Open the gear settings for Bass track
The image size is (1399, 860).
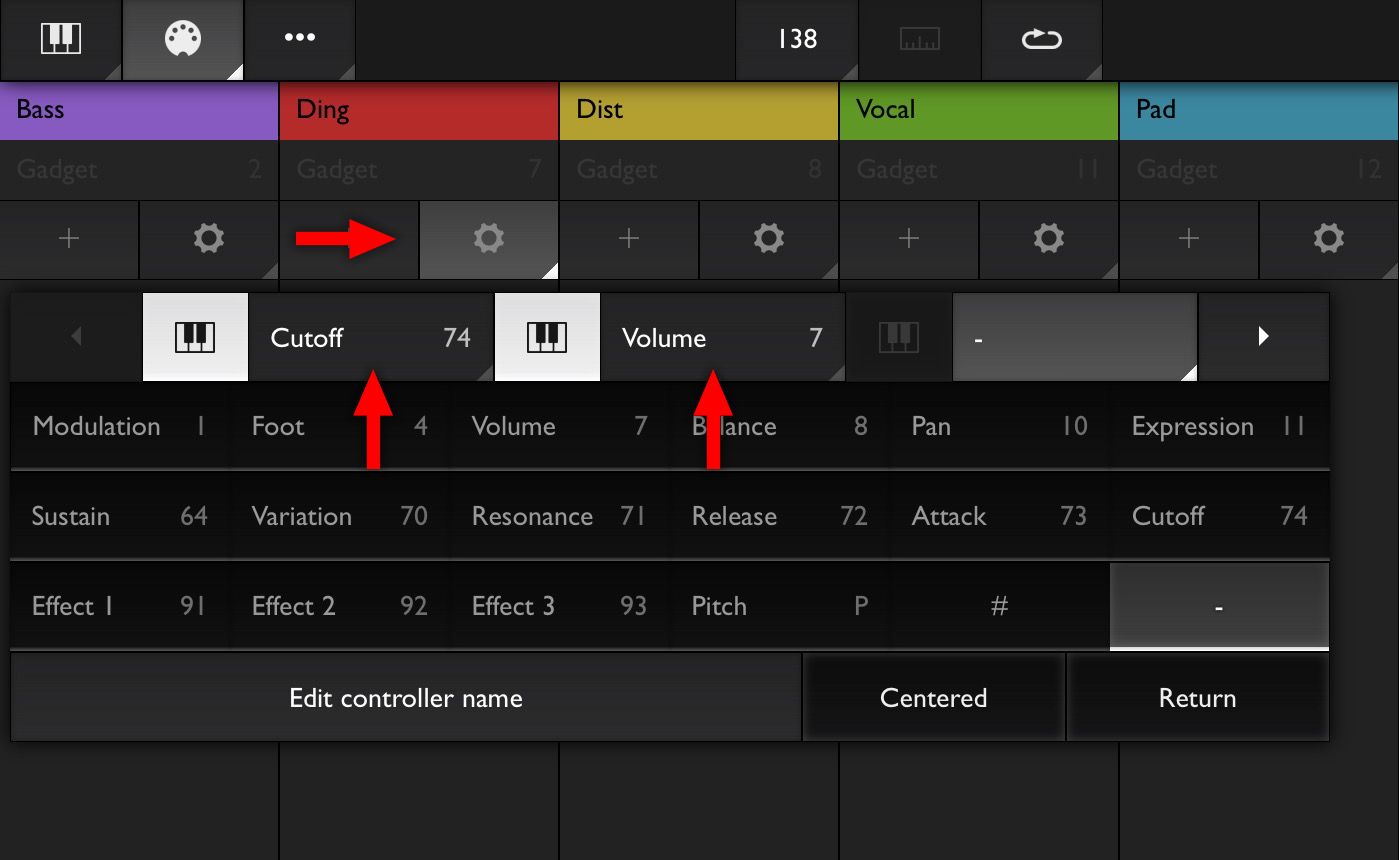click(x=208, y=239)
